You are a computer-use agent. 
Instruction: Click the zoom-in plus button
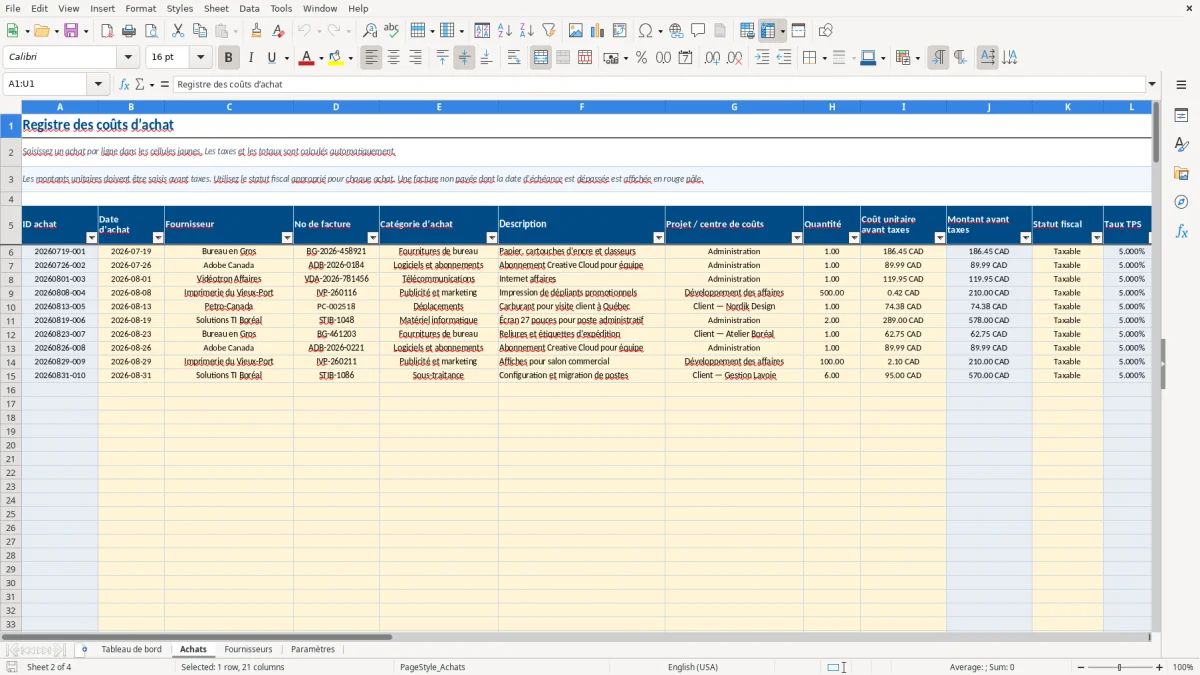click(1159, 667)
